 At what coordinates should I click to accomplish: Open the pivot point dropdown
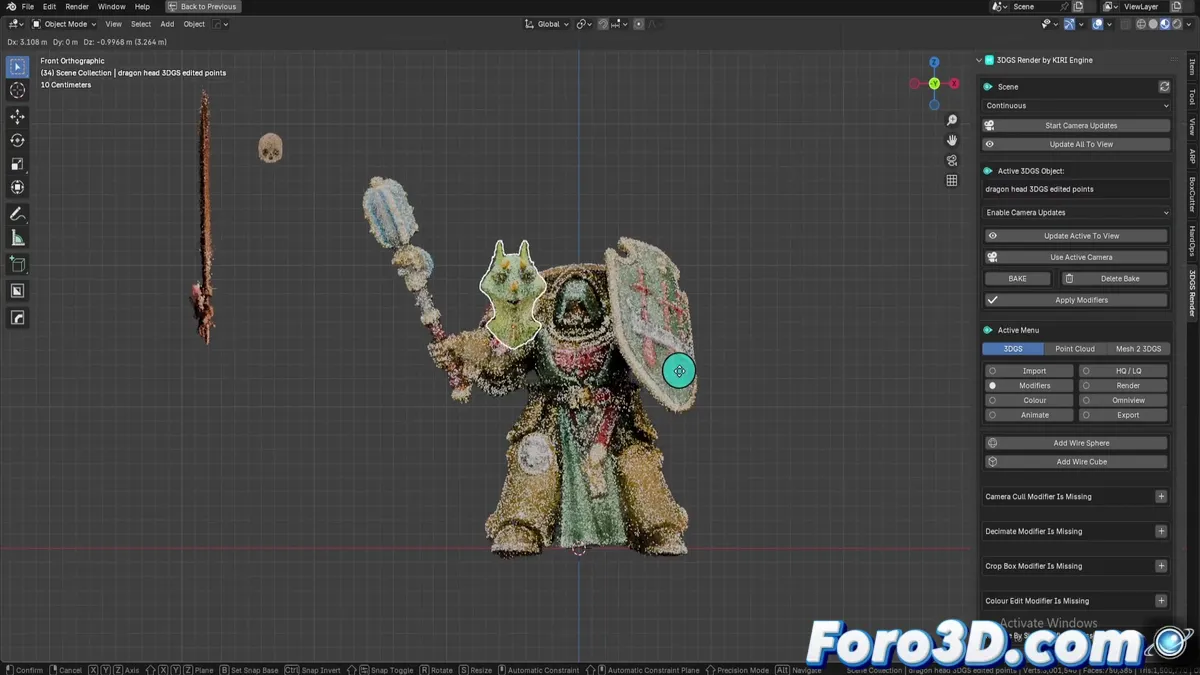click(585, 24)
